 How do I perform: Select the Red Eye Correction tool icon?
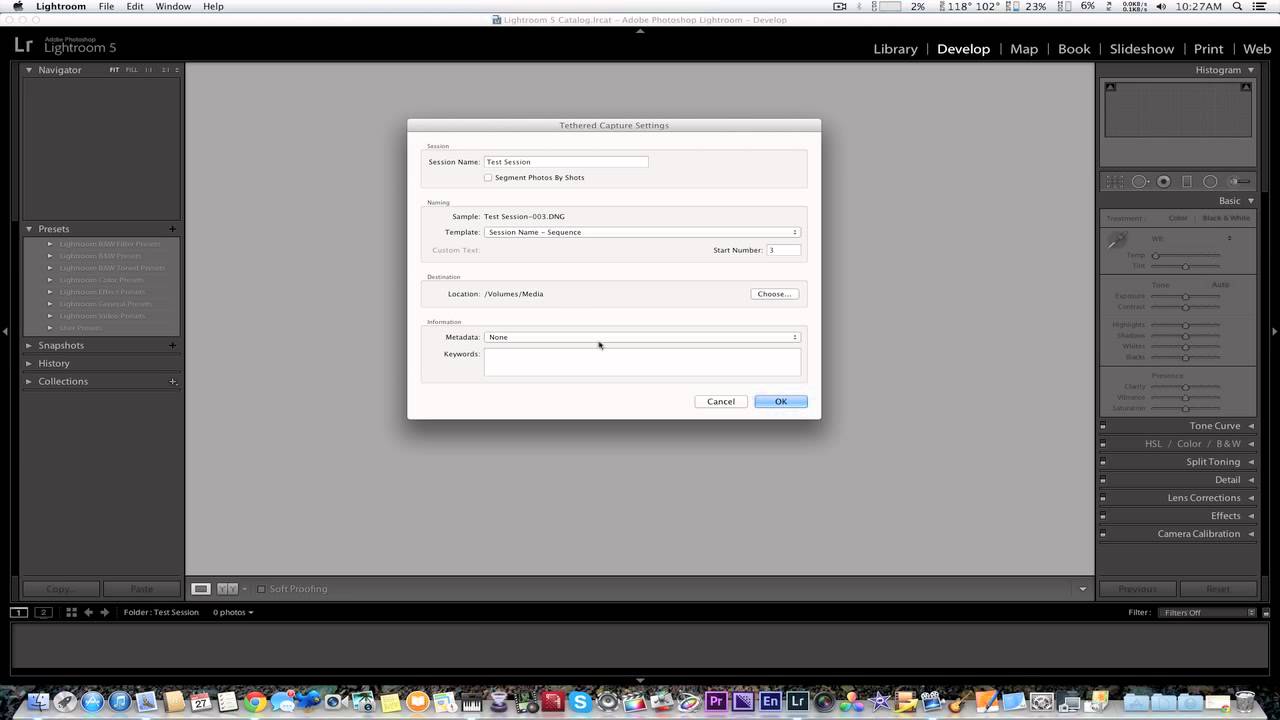[1164, 182]
